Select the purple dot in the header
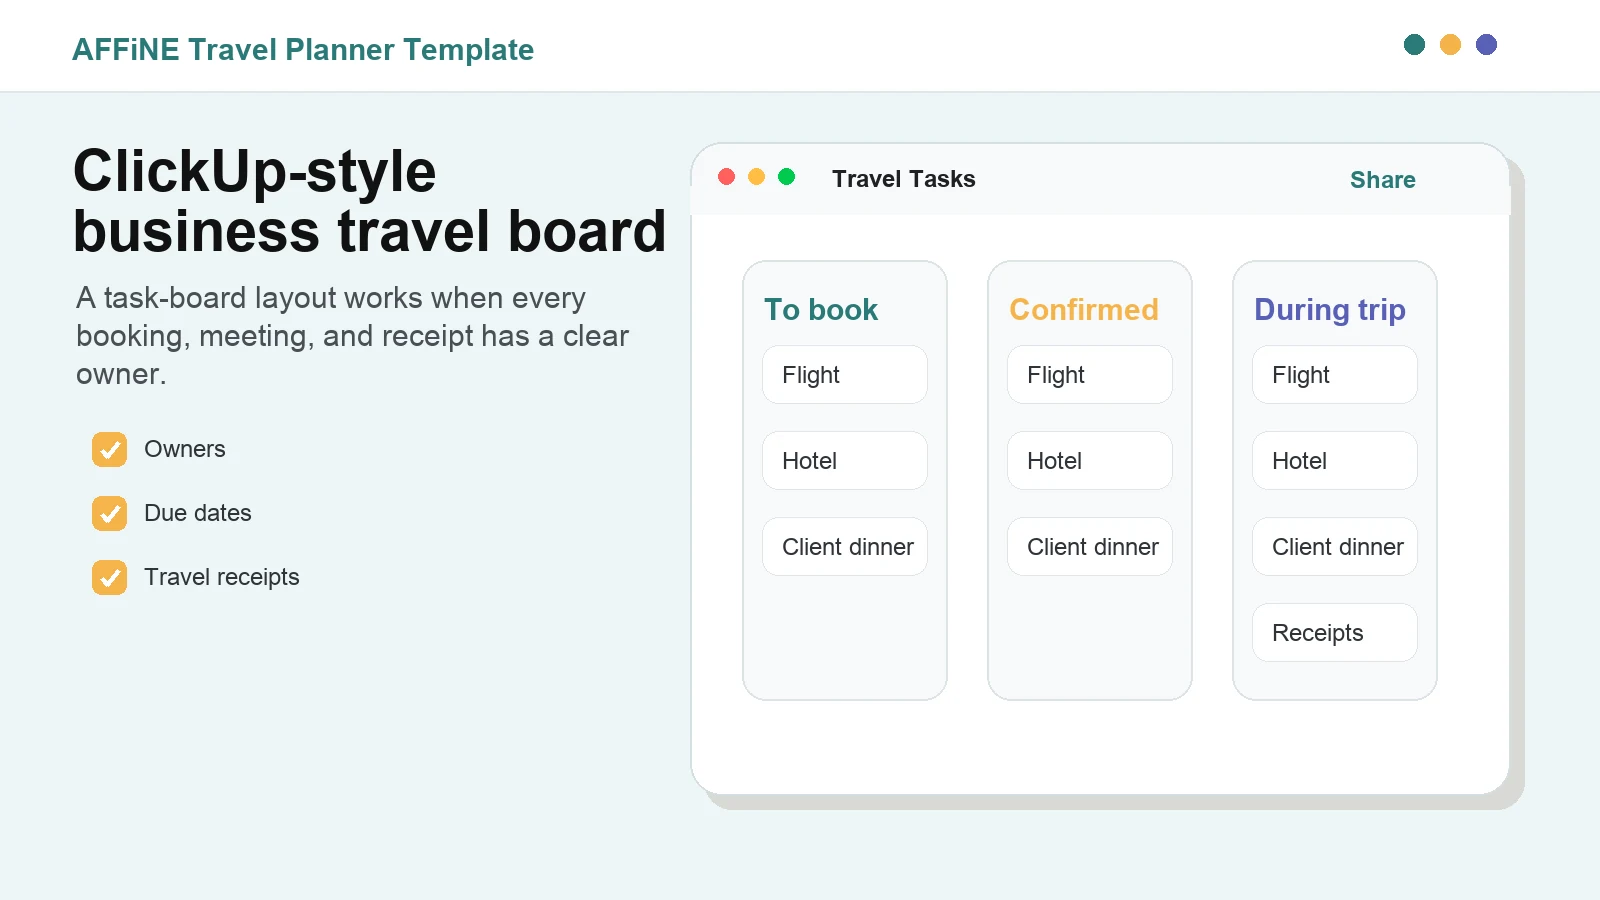This screenshot has height=900, width=1600. [x=1486, y=45]
